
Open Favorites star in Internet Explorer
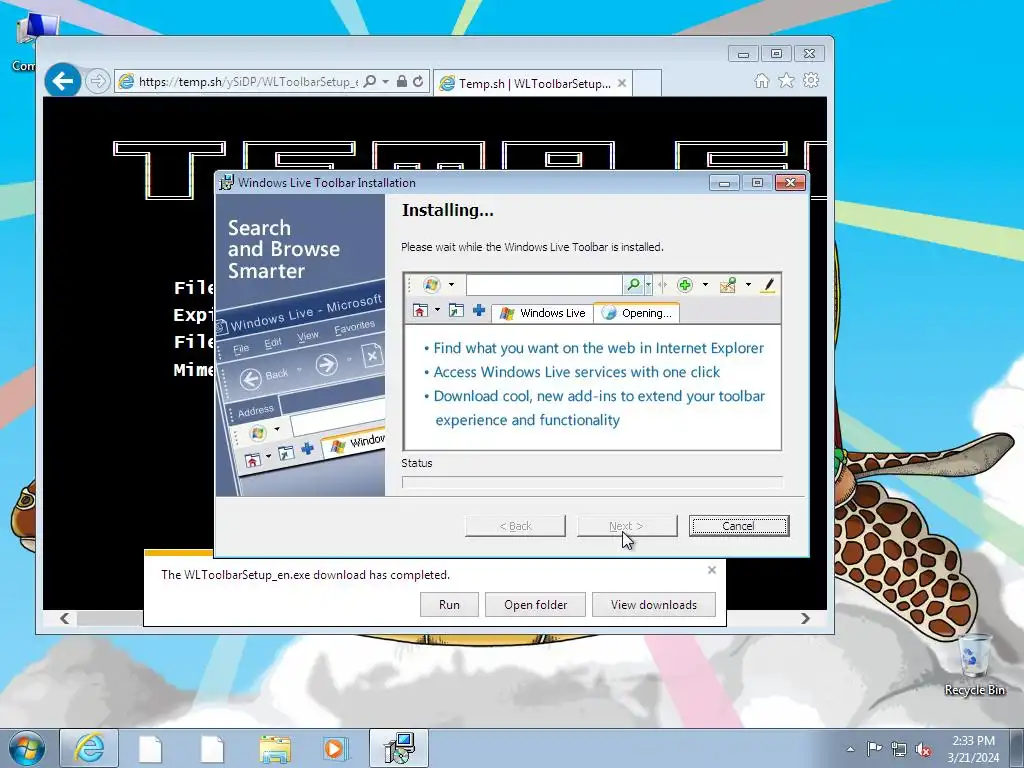[786, 80]
